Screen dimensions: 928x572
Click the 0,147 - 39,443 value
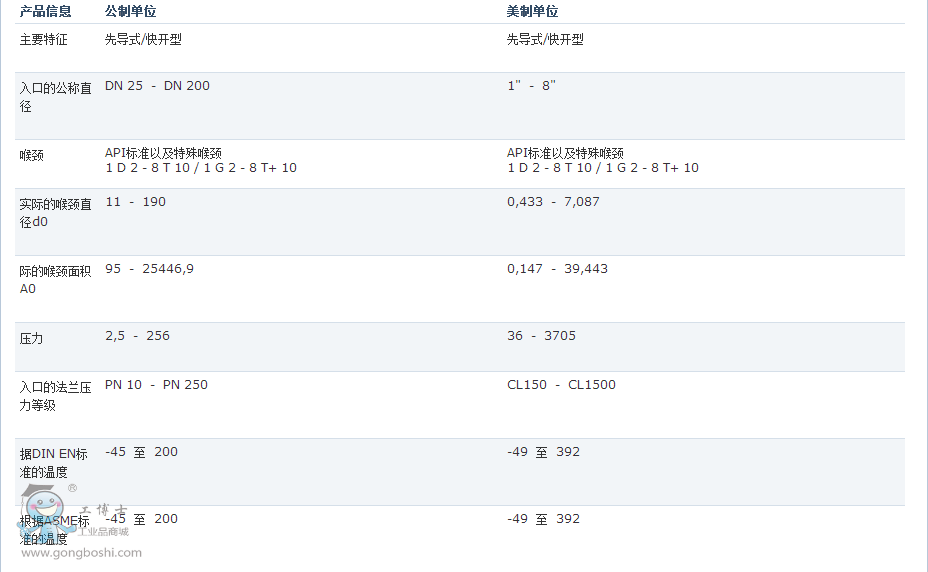557,269
